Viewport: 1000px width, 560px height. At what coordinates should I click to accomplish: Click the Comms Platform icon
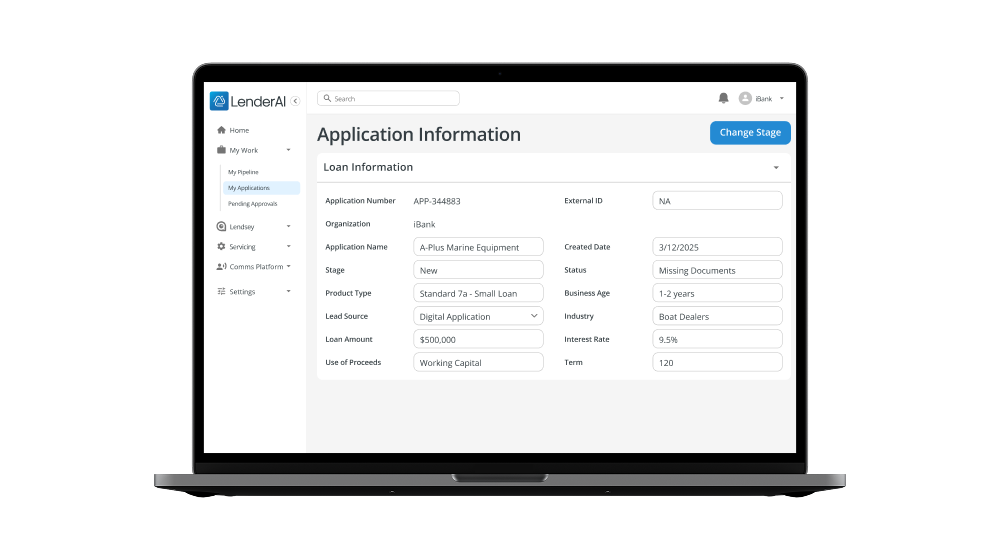(x=221, y=267)
